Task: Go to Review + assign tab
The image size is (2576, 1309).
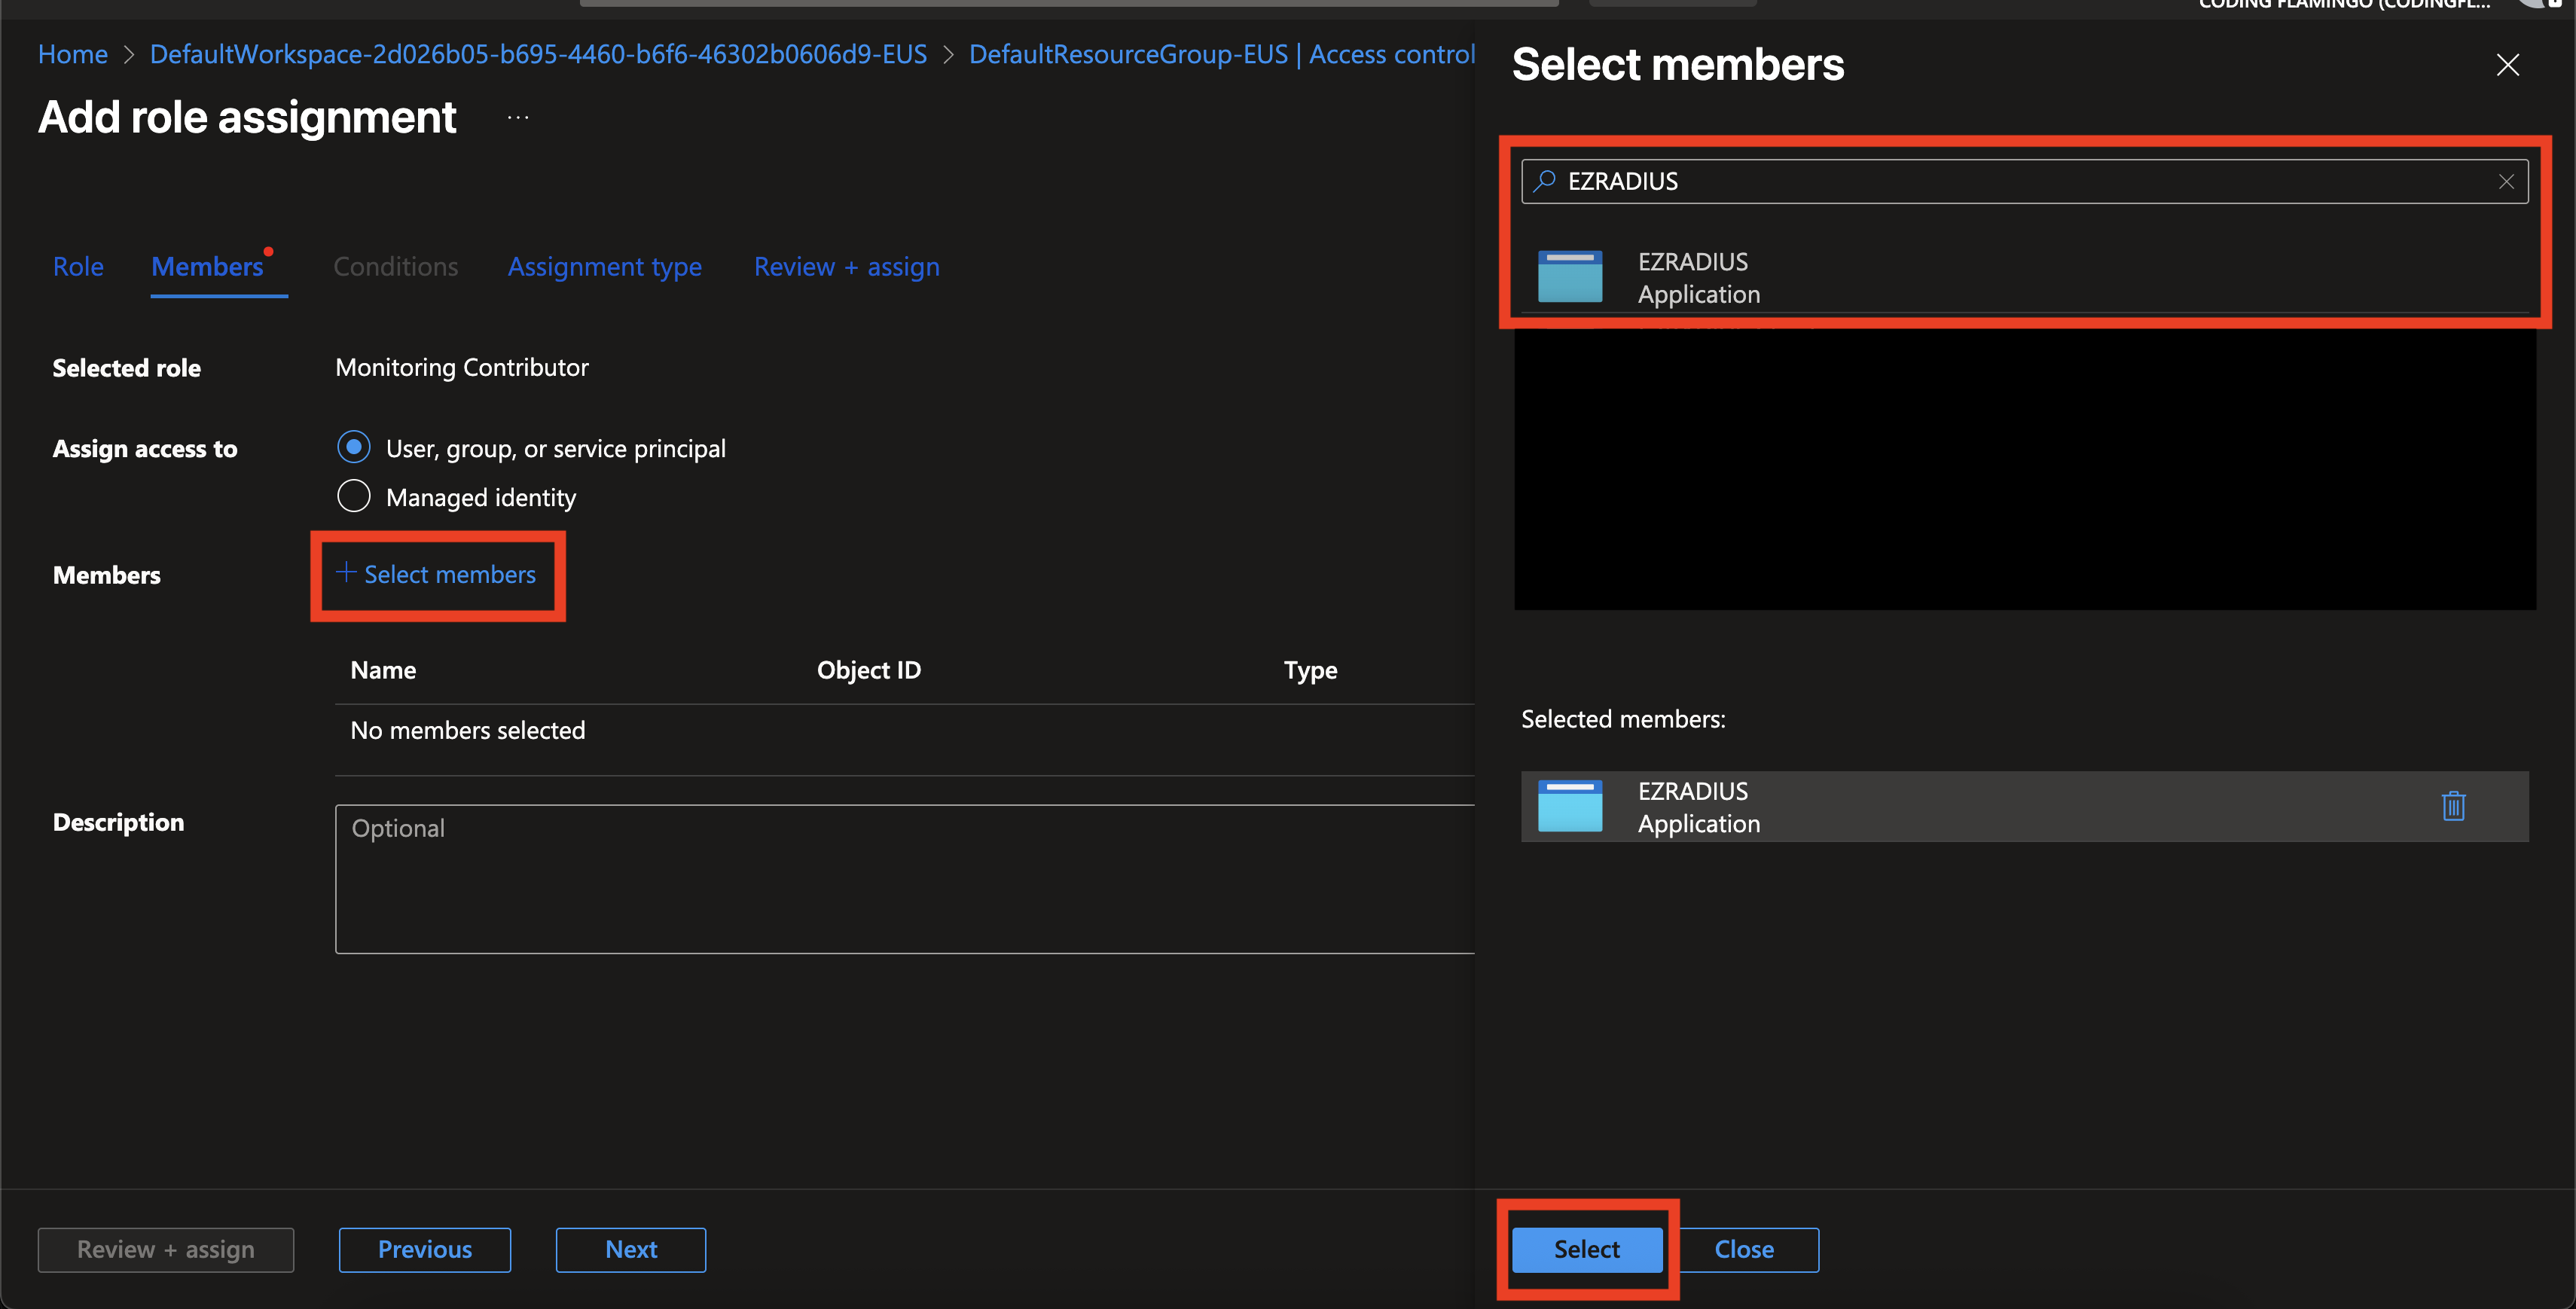Action: pos(846,267)
